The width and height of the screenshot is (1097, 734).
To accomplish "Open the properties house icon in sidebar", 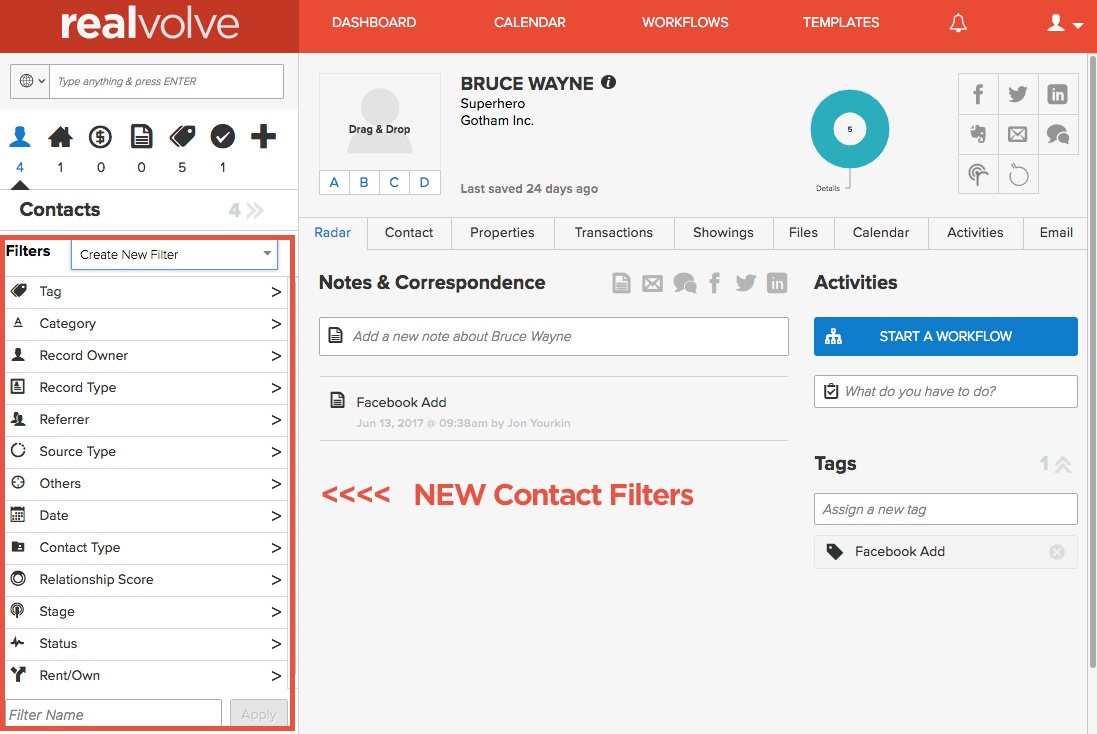I will tap(60, 137).
